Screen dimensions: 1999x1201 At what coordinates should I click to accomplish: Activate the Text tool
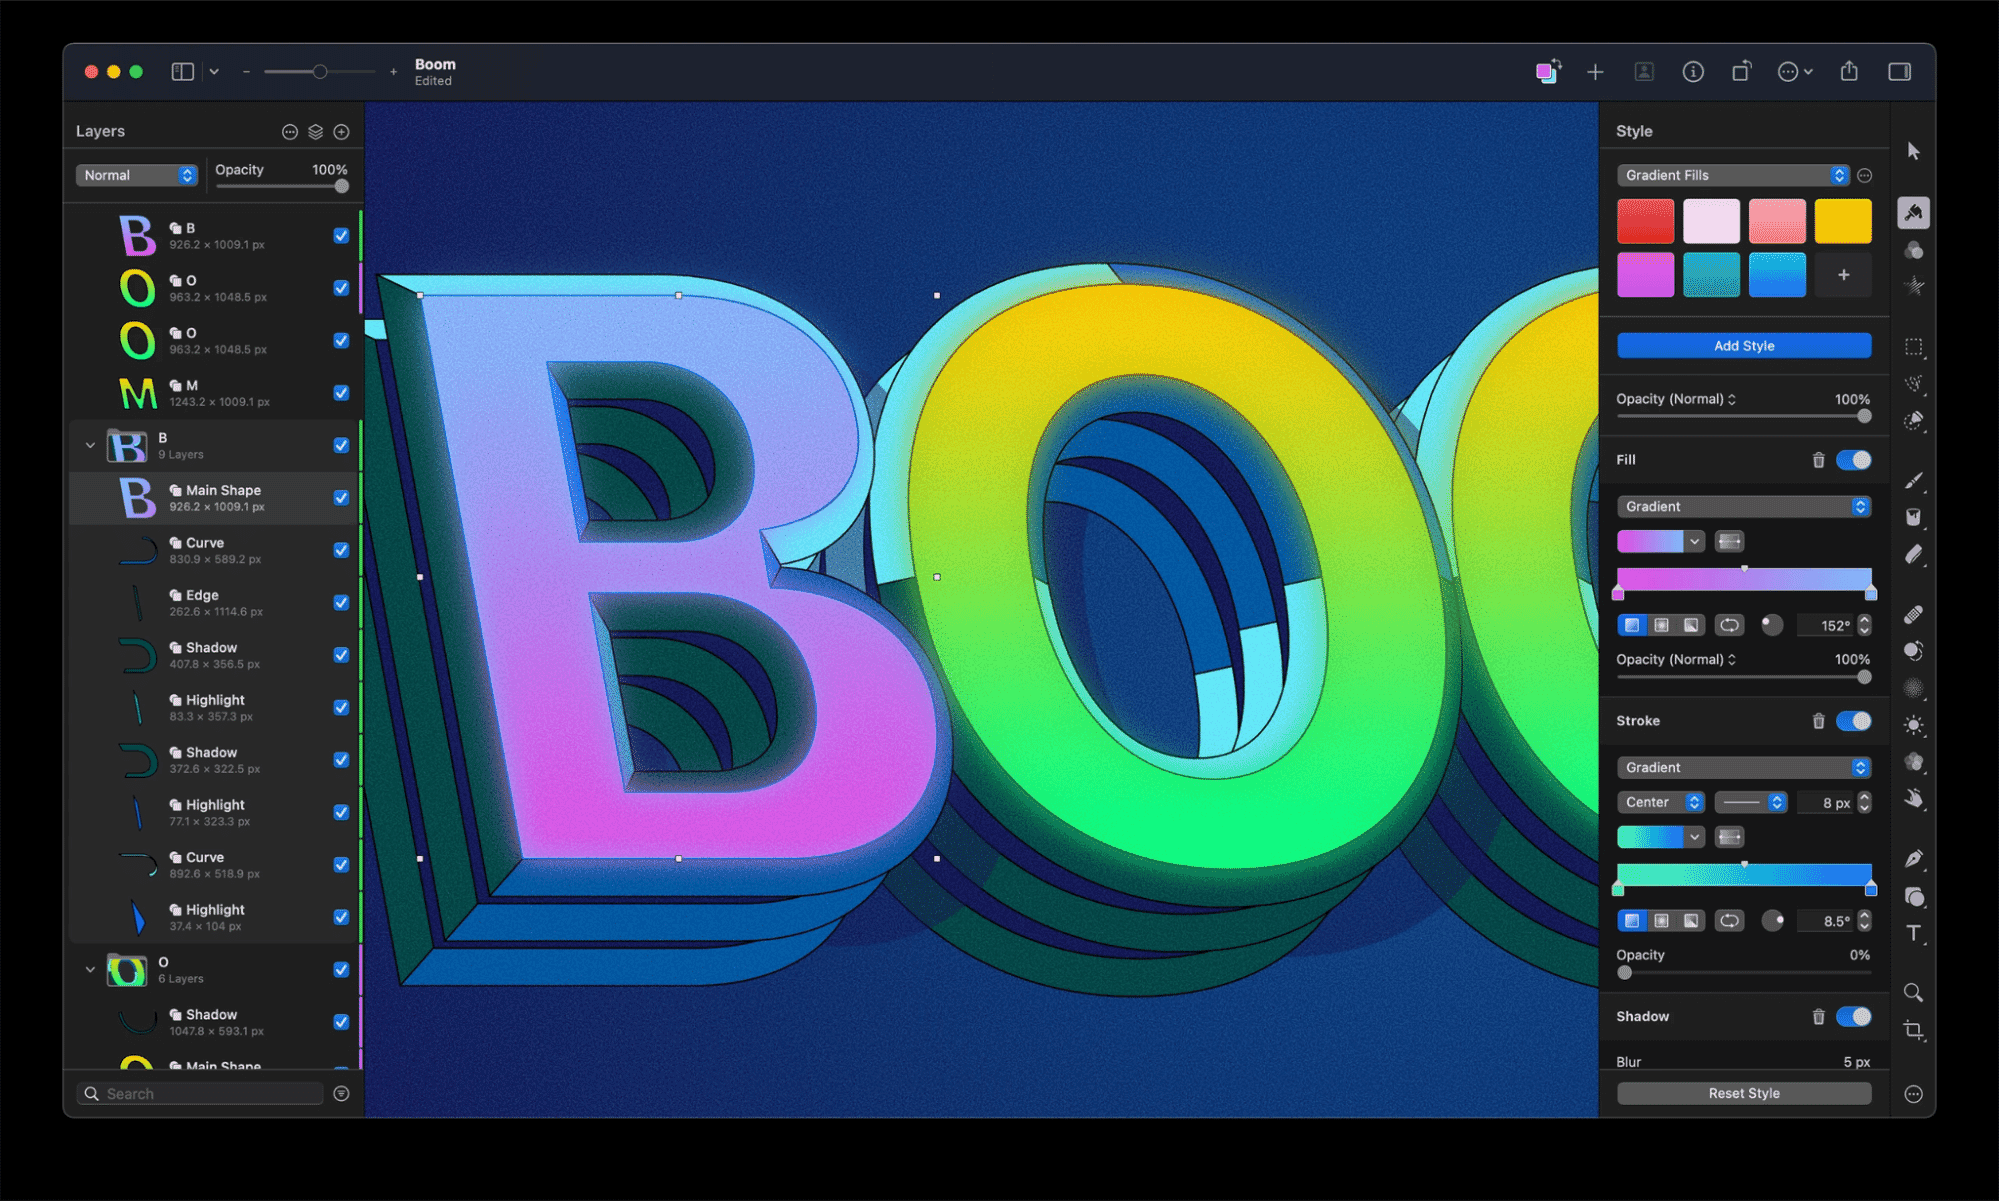coord(1913,934)
